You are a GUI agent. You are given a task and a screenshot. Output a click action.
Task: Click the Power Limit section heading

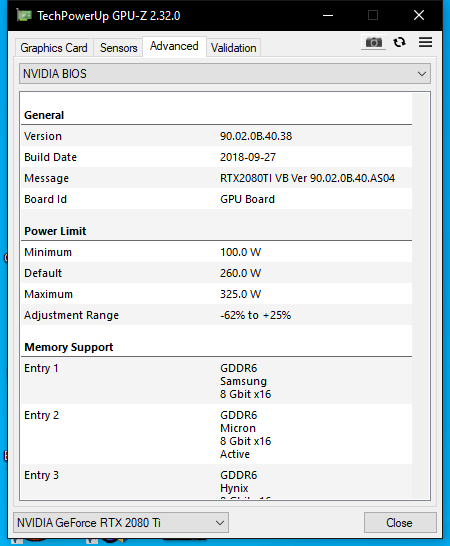(x=55, y=231)
